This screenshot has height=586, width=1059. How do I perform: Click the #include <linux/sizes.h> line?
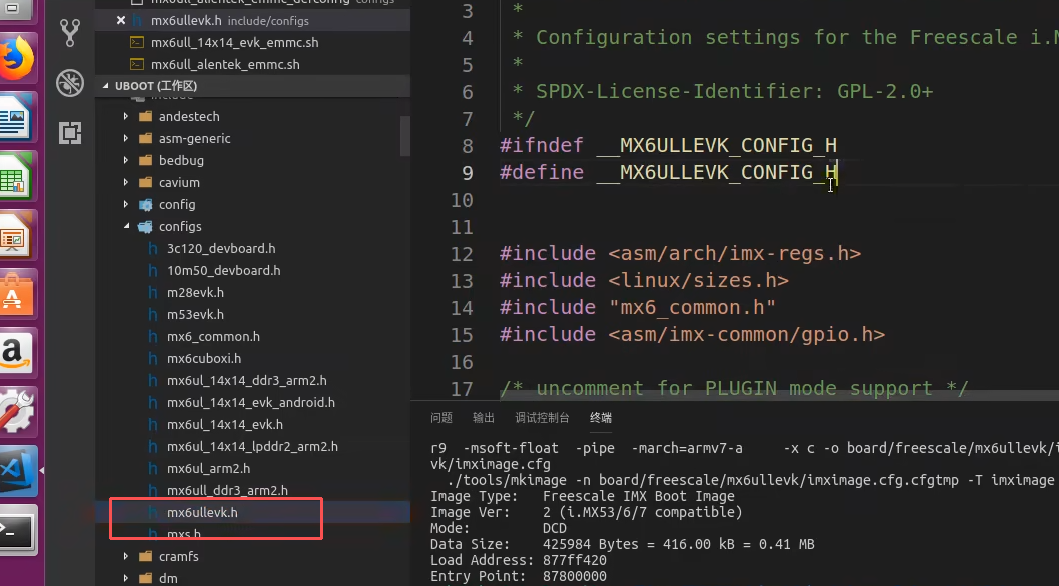click(x=644, y=280)
